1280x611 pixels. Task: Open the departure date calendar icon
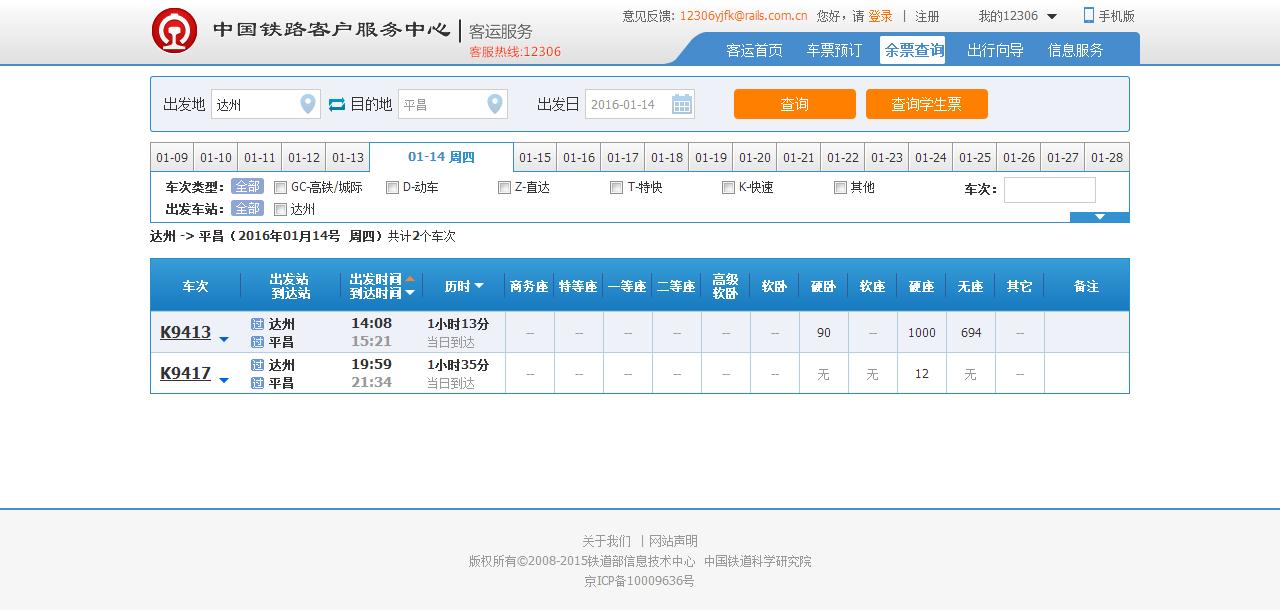click(682, 104)
